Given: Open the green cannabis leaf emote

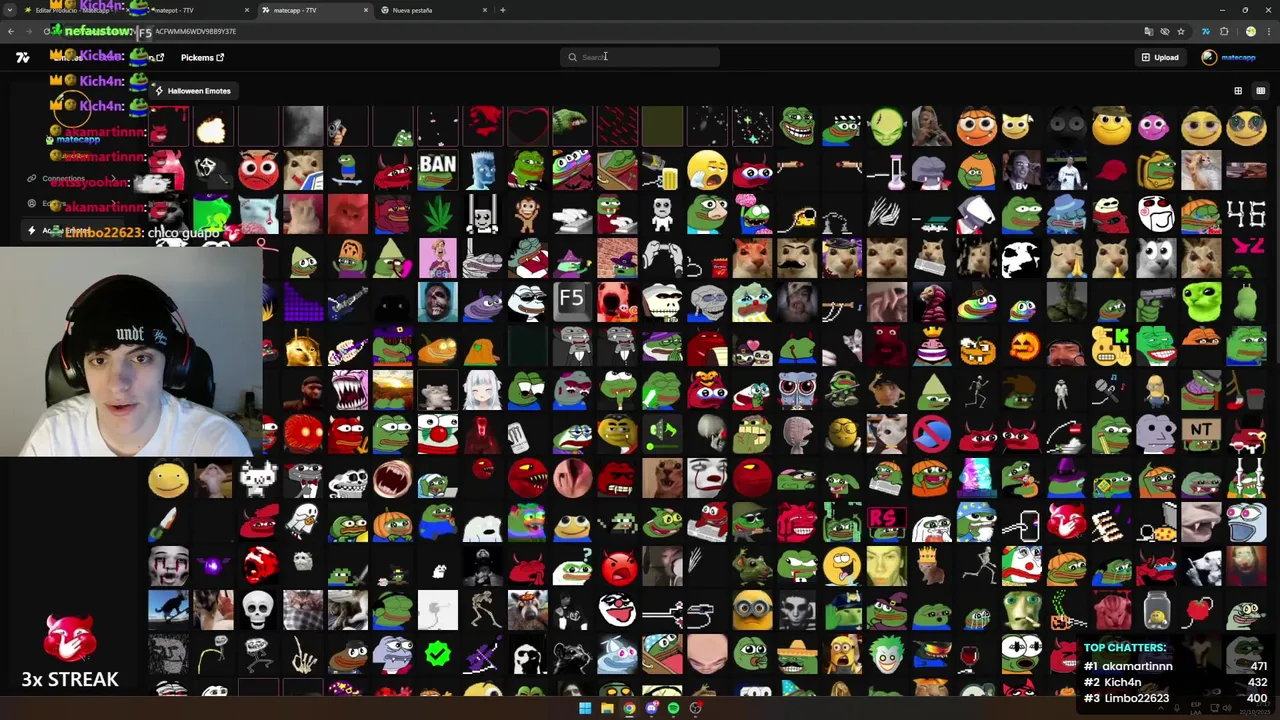Looking at the screenshot, I should coord(437,213).
